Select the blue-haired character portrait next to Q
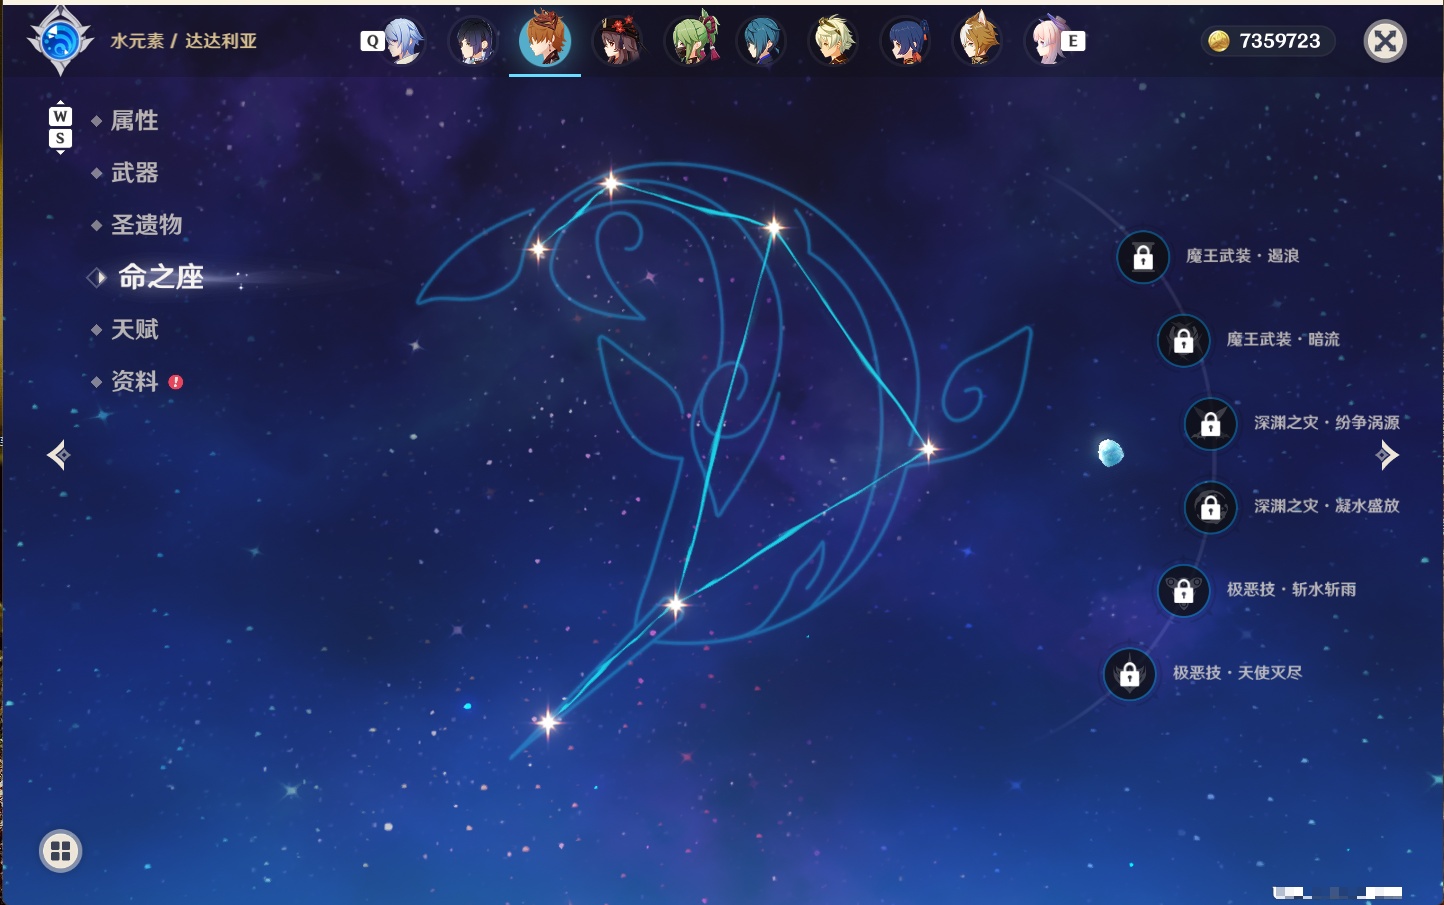Screen dimensions: 1444x905 tap(402, 41)
